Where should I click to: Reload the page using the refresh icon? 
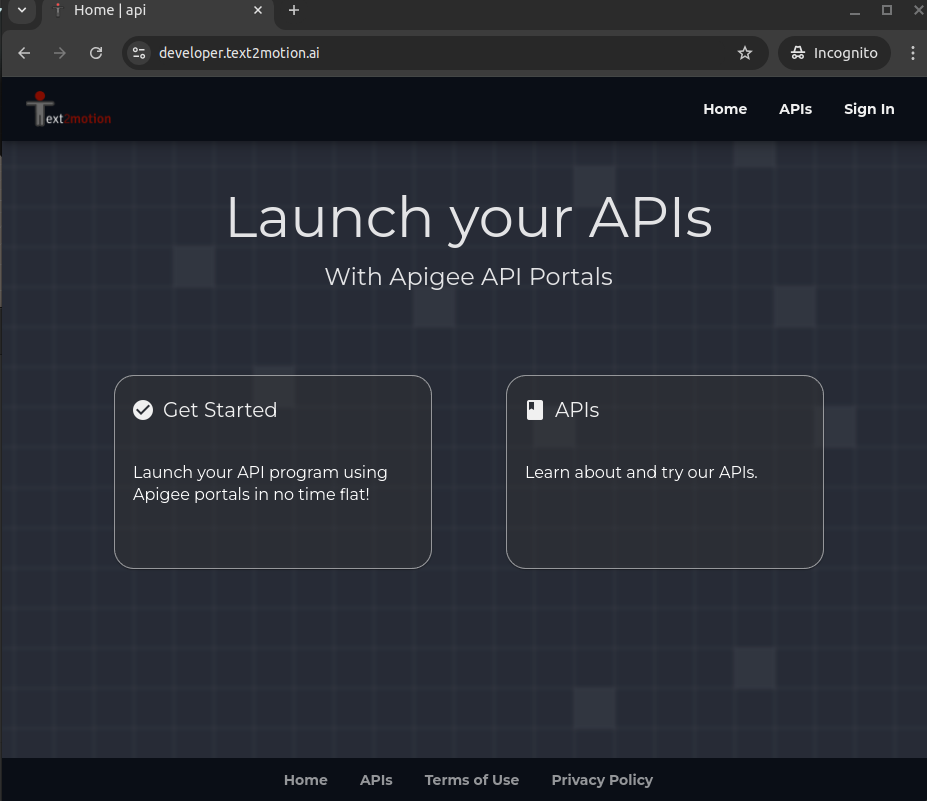click(x=96, y=53)
